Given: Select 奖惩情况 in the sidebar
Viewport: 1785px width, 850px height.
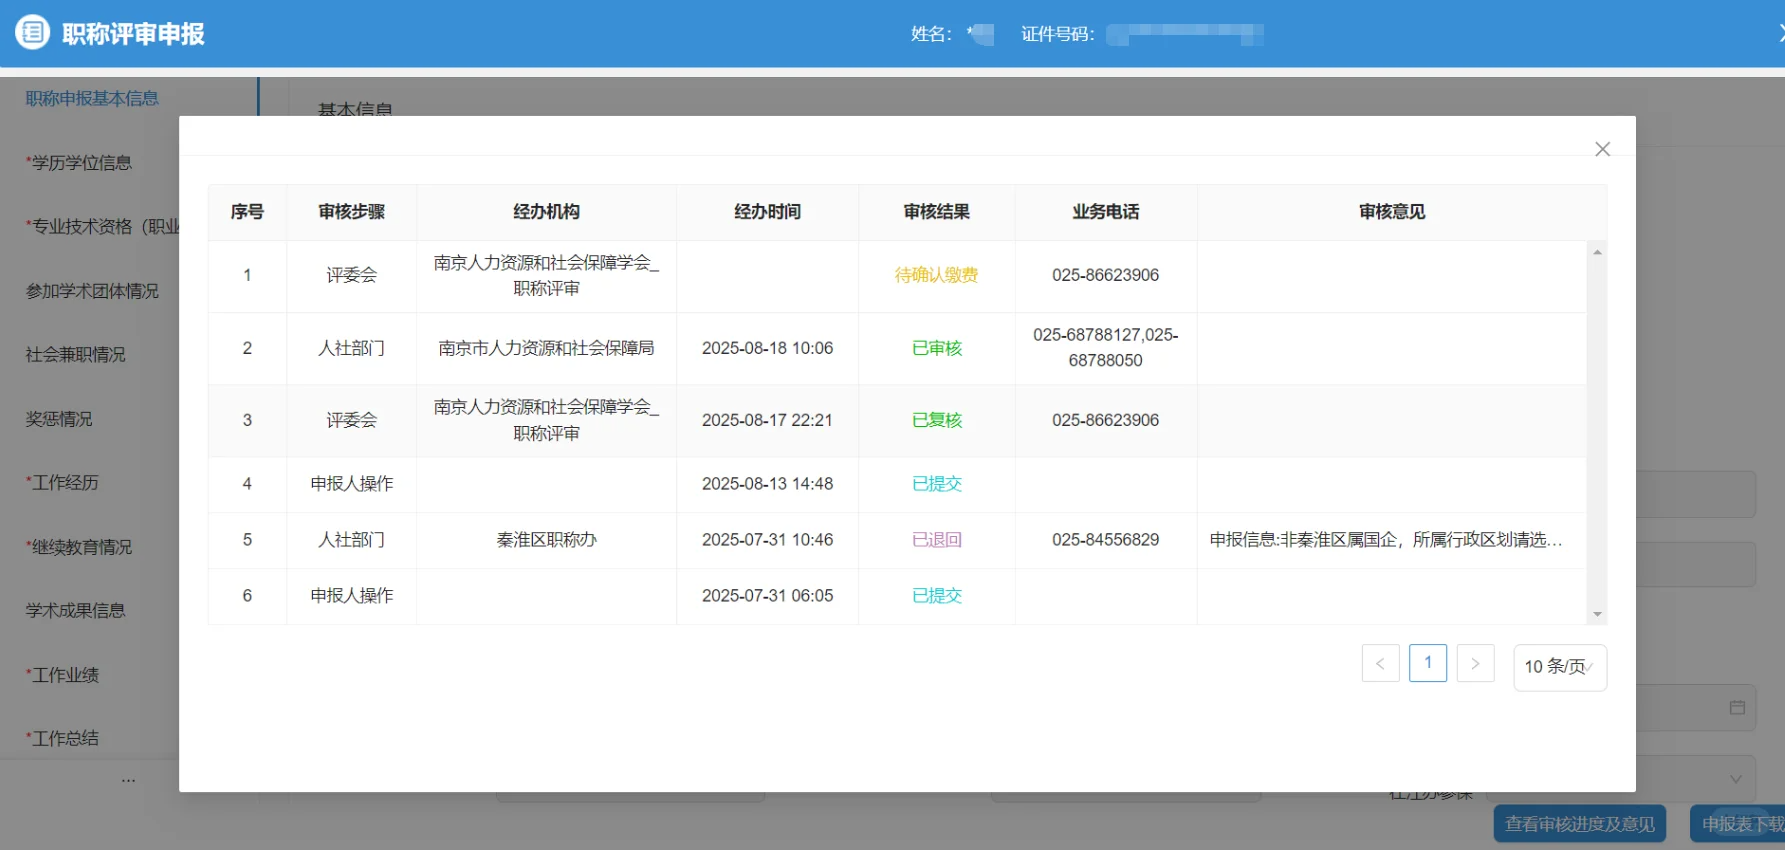Looking at the screenshot, I should click(59, 419).
